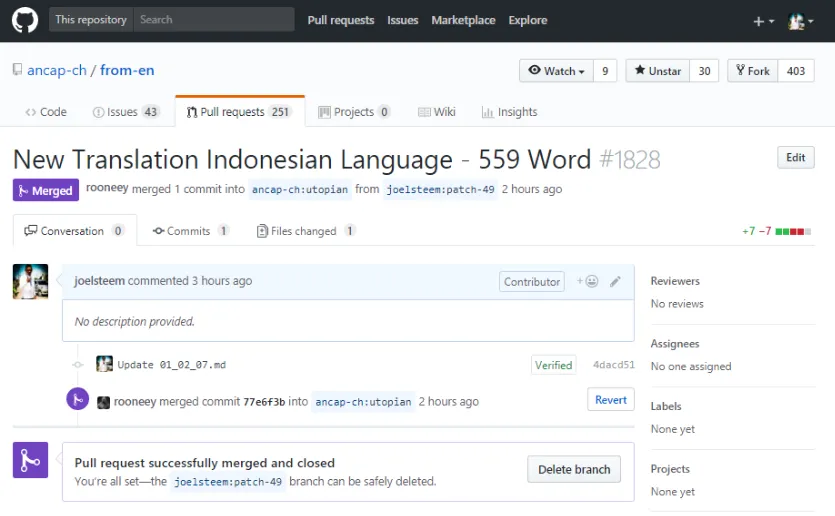This screenshot has width=835, height=516.
Task: Open the from-en repository link
Action: [x=127, y=70]
